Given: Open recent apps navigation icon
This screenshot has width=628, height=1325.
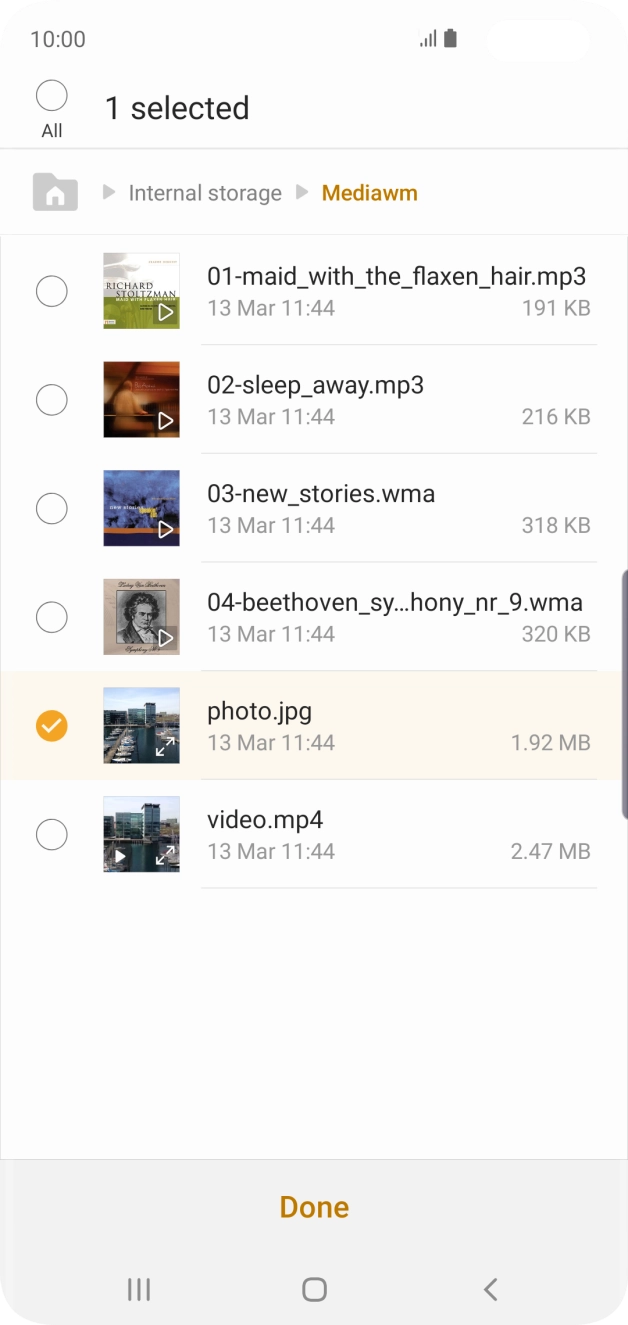Looking at the screenshot, I should click(139, 1289).
